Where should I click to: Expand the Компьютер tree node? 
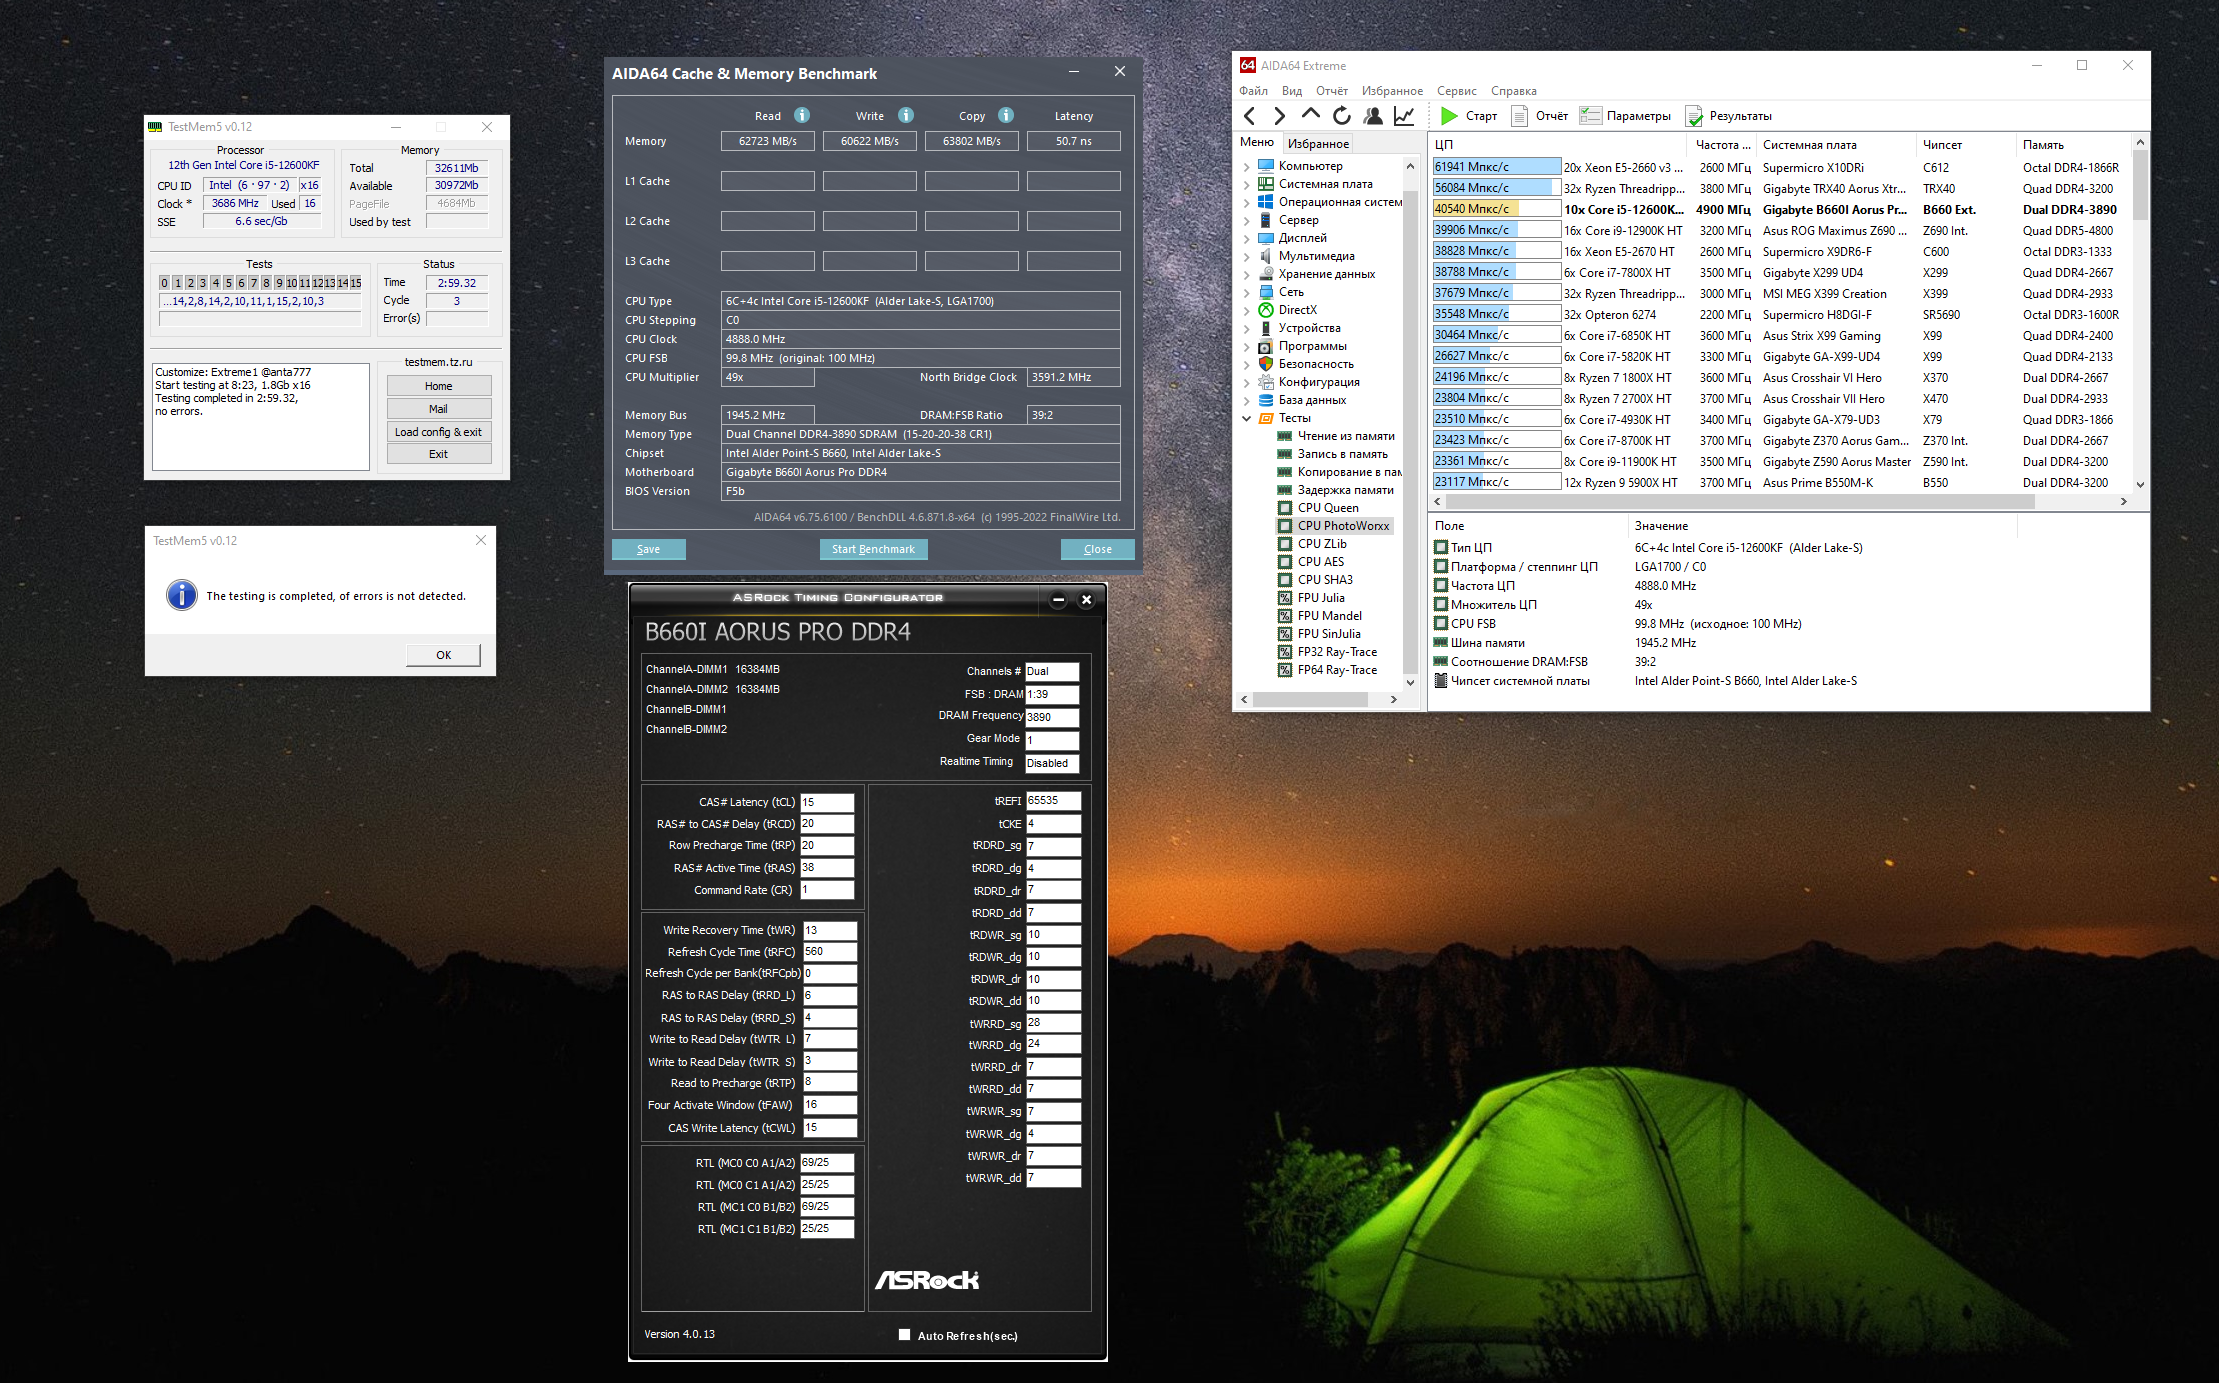pyautogui.click(x=1247, y=166)
